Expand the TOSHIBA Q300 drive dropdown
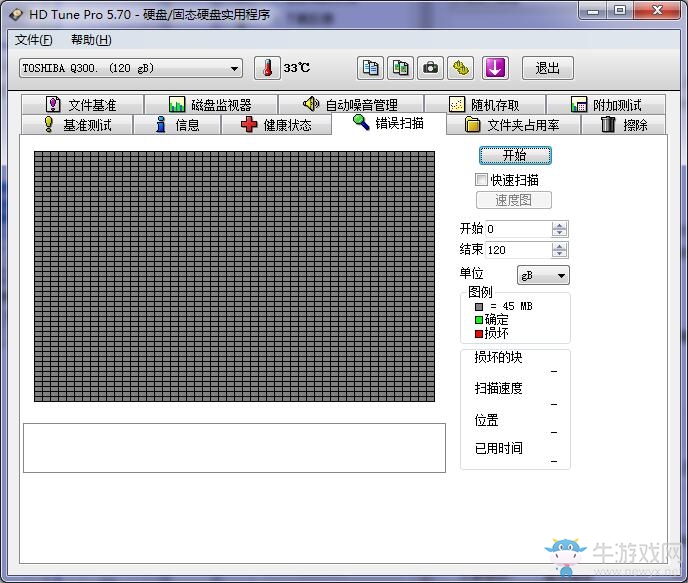688x583 pixels. [234, 68]
